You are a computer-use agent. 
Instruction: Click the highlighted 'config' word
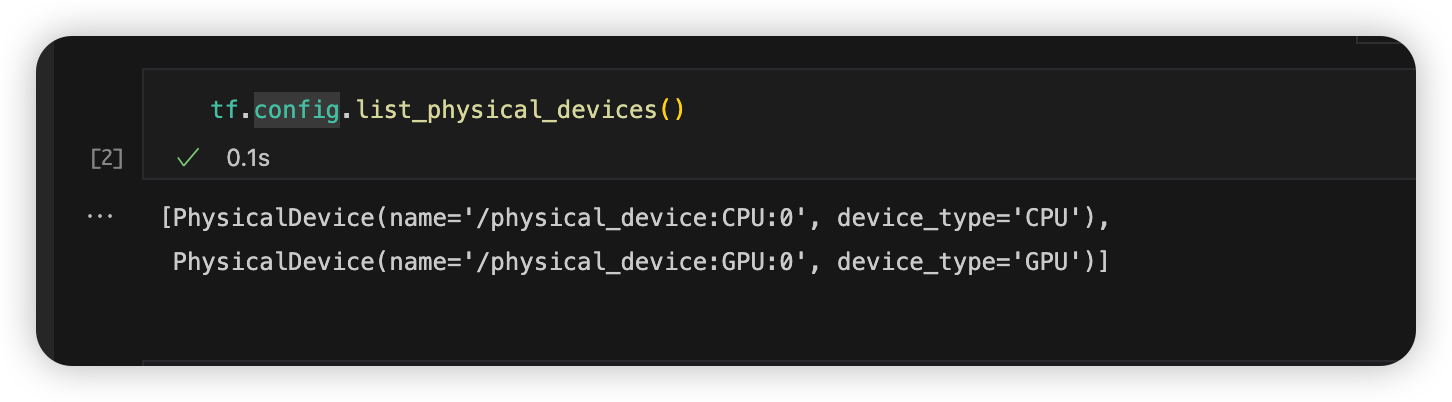coord(296,109)
